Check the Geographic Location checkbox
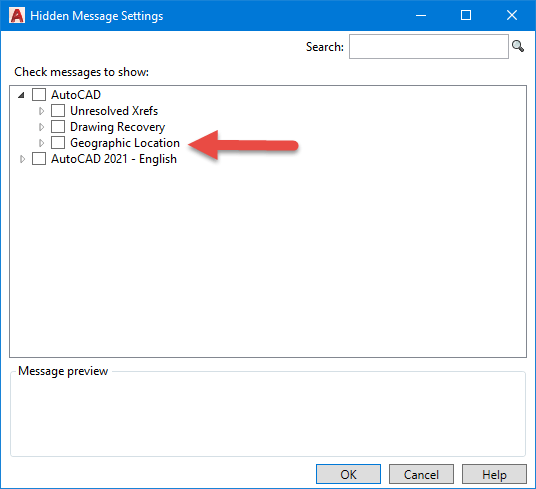The width and height of the screenshot is (536, 489). tap(58, 143)
